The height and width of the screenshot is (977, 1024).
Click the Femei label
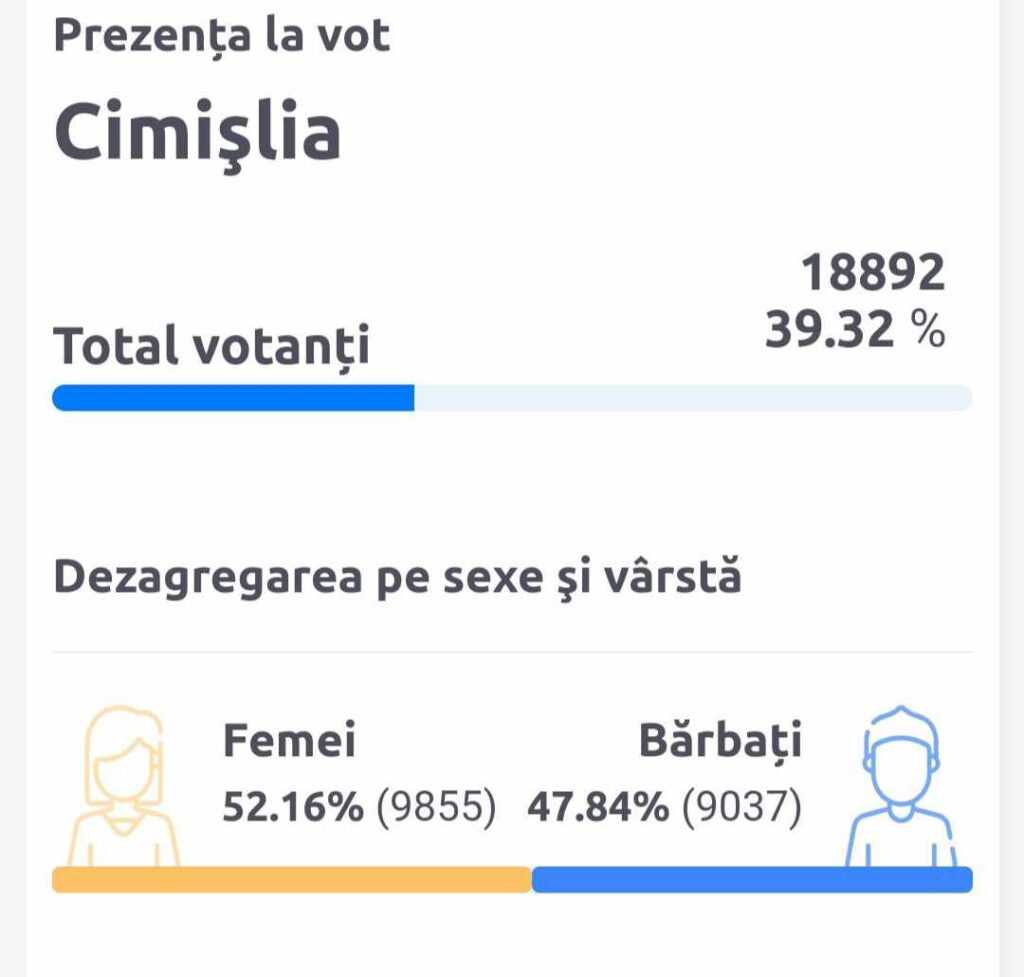289,740
